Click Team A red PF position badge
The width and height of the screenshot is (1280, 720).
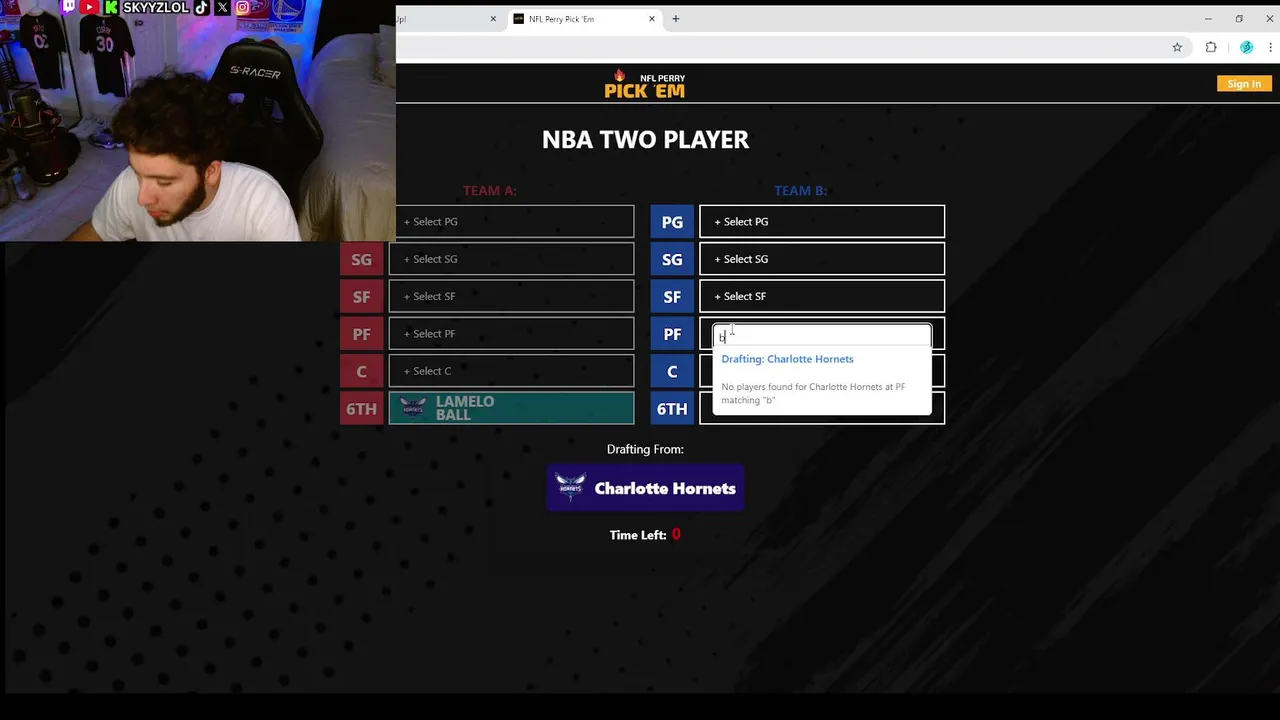[x=361, y=334]
